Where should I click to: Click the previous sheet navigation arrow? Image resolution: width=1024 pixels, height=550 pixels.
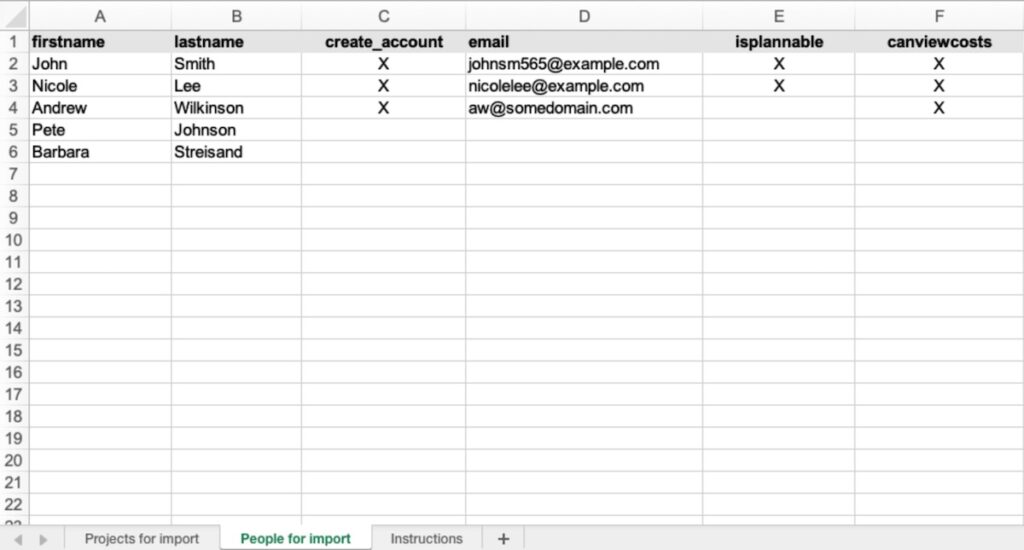18,539
